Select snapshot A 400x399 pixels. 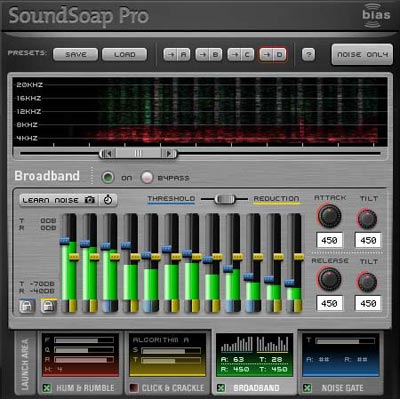(x=184, y=55)
